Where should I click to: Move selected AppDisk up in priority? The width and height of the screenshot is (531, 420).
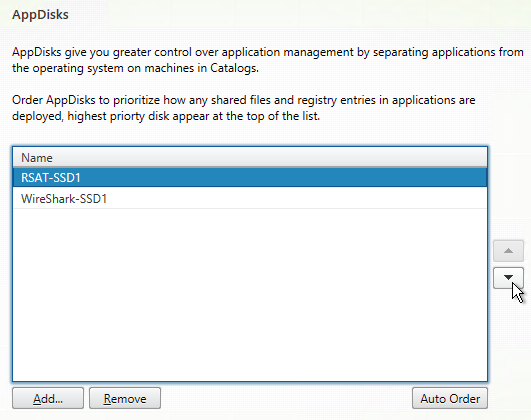pos(508,251)
